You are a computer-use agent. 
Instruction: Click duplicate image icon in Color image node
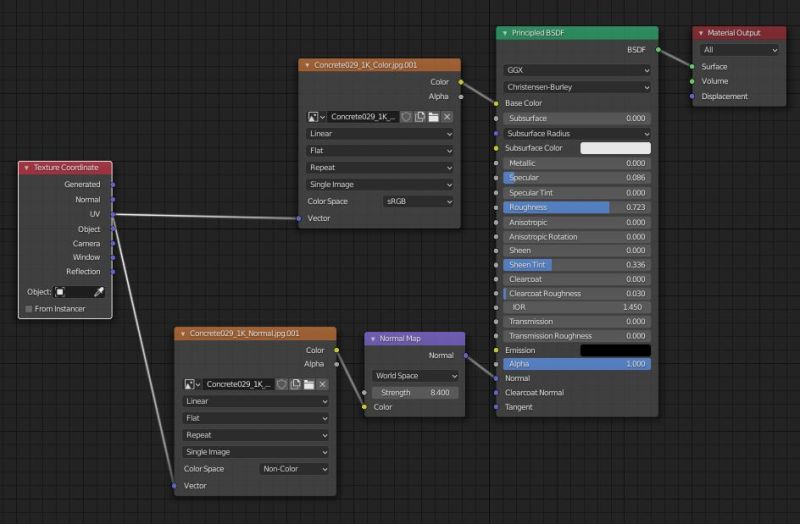click(x=420, y=117)
